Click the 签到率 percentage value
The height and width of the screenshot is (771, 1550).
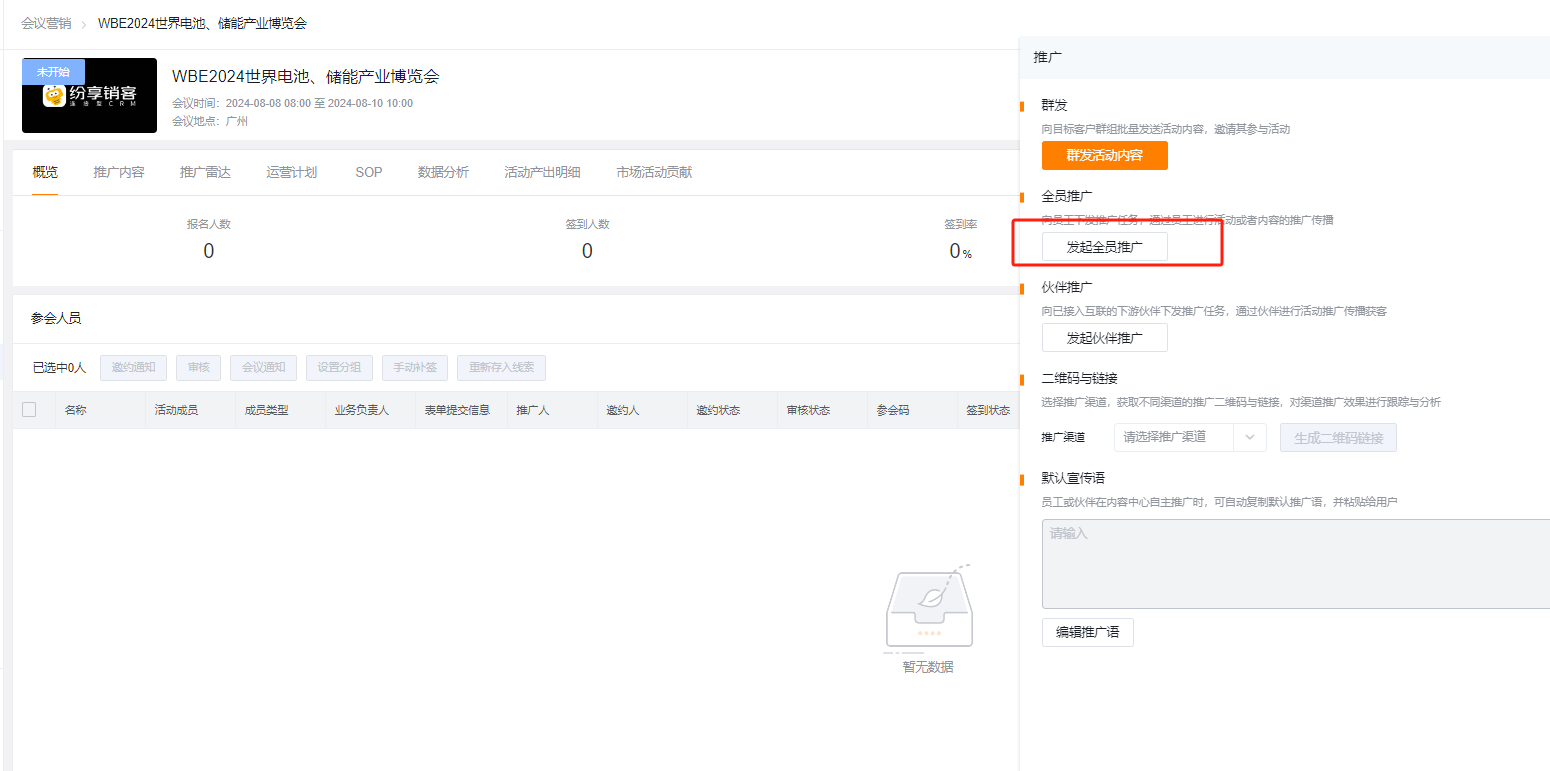point(960,251)
